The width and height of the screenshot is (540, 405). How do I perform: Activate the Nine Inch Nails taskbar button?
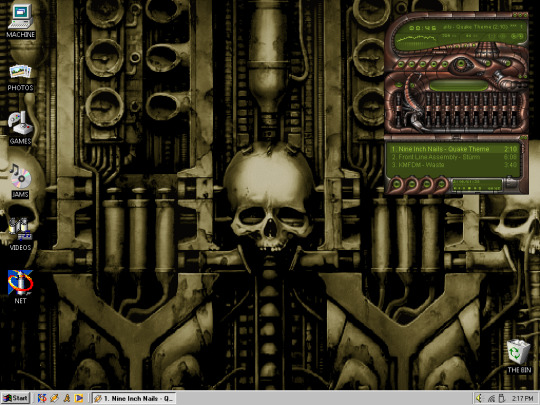(x=134, y=398)
